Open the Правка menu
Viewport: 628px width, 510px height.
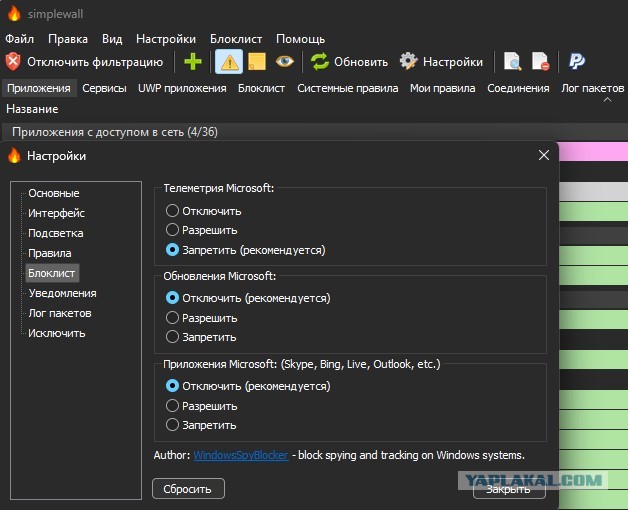pos(68,39)
